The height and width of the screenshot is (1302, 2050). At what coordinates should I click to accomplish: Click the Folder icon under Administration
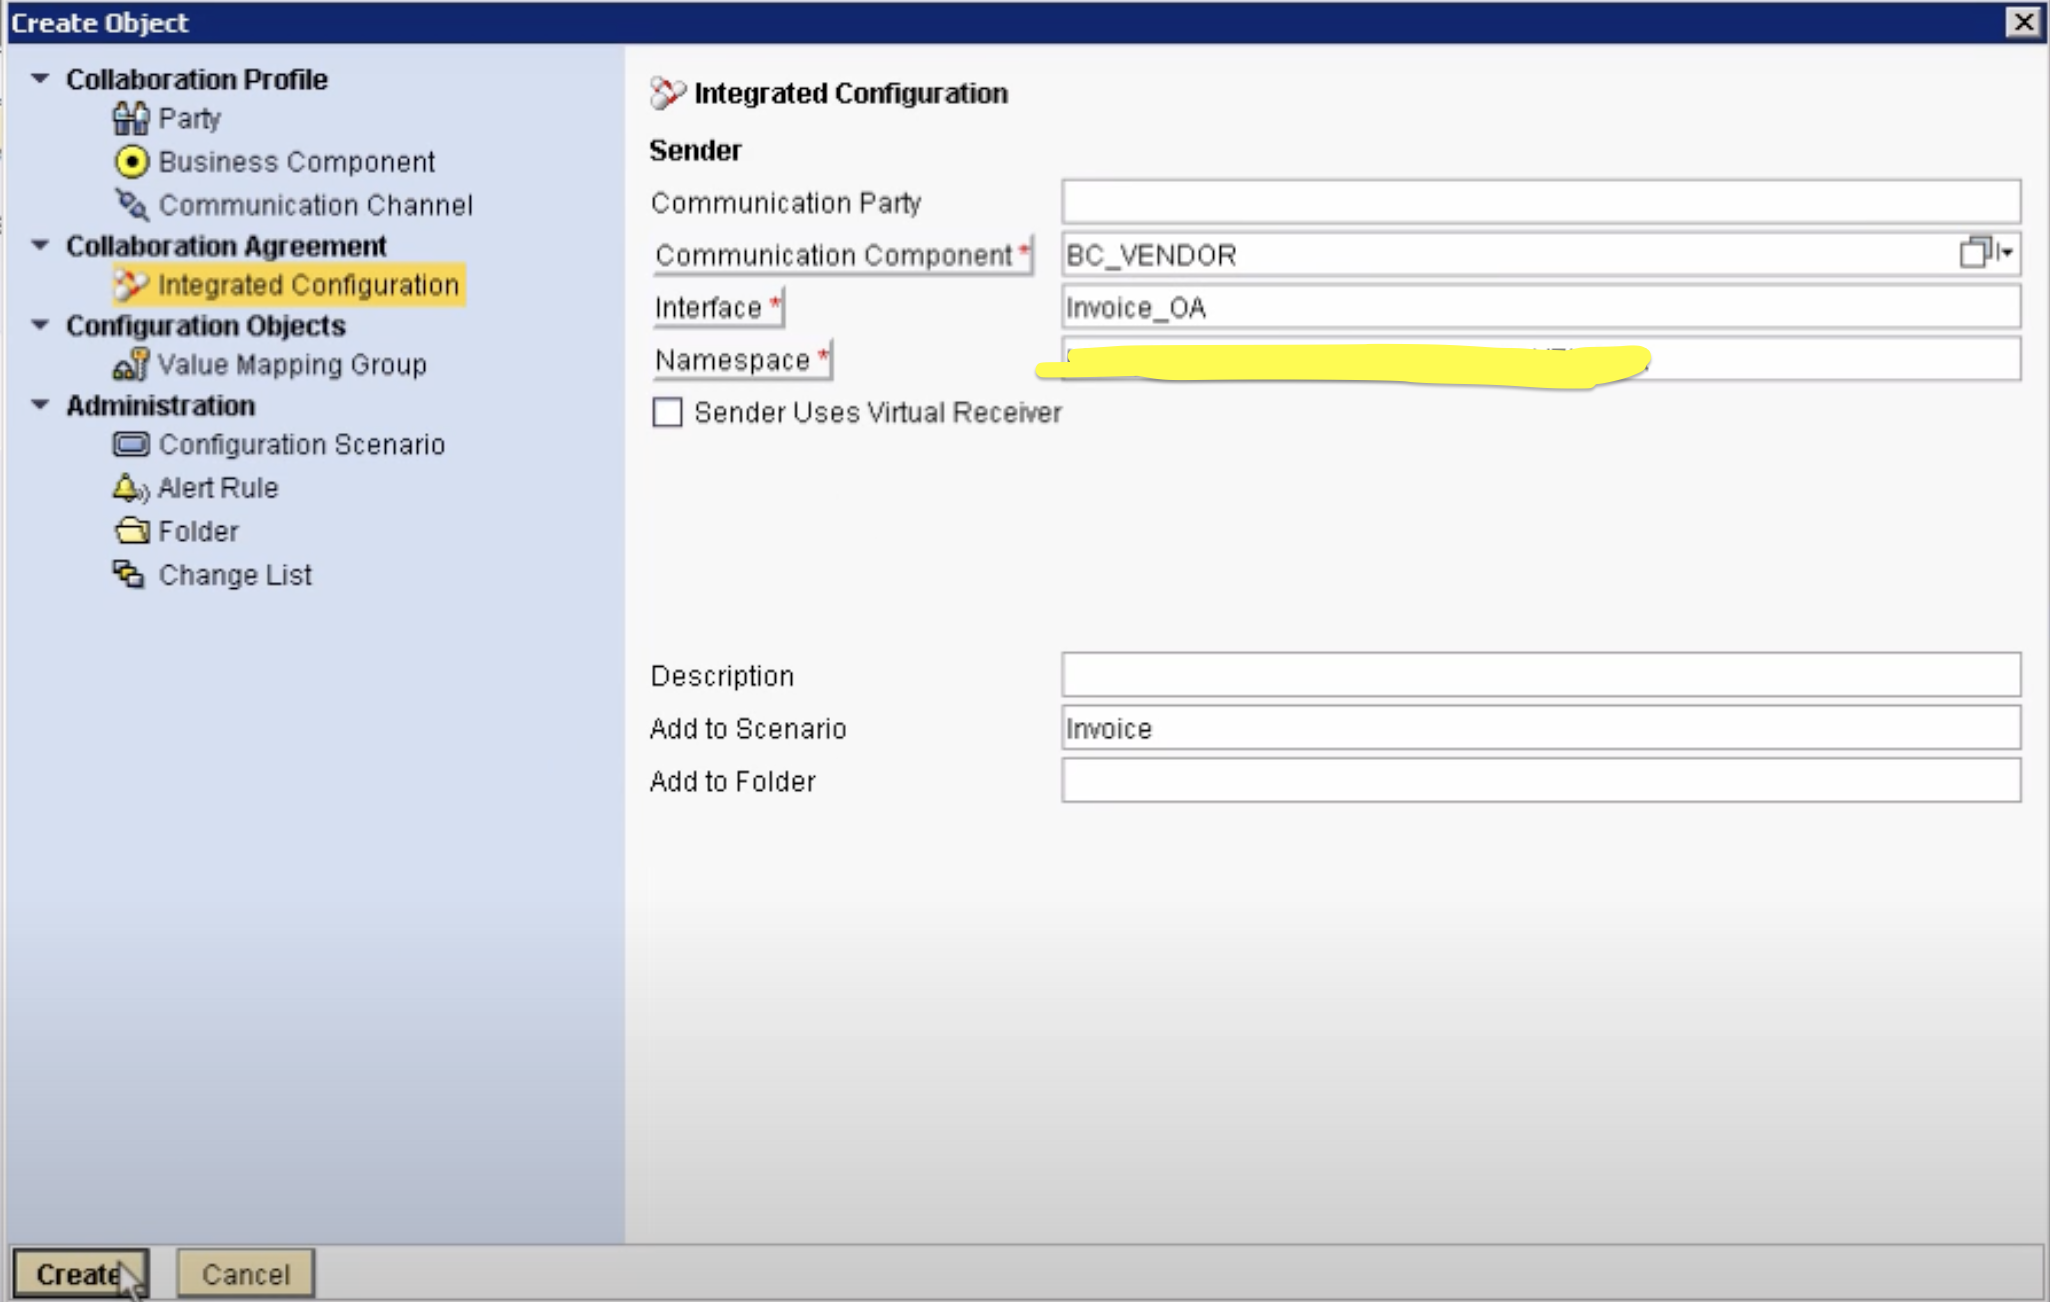pyautogui.click(x=131, y=531)
